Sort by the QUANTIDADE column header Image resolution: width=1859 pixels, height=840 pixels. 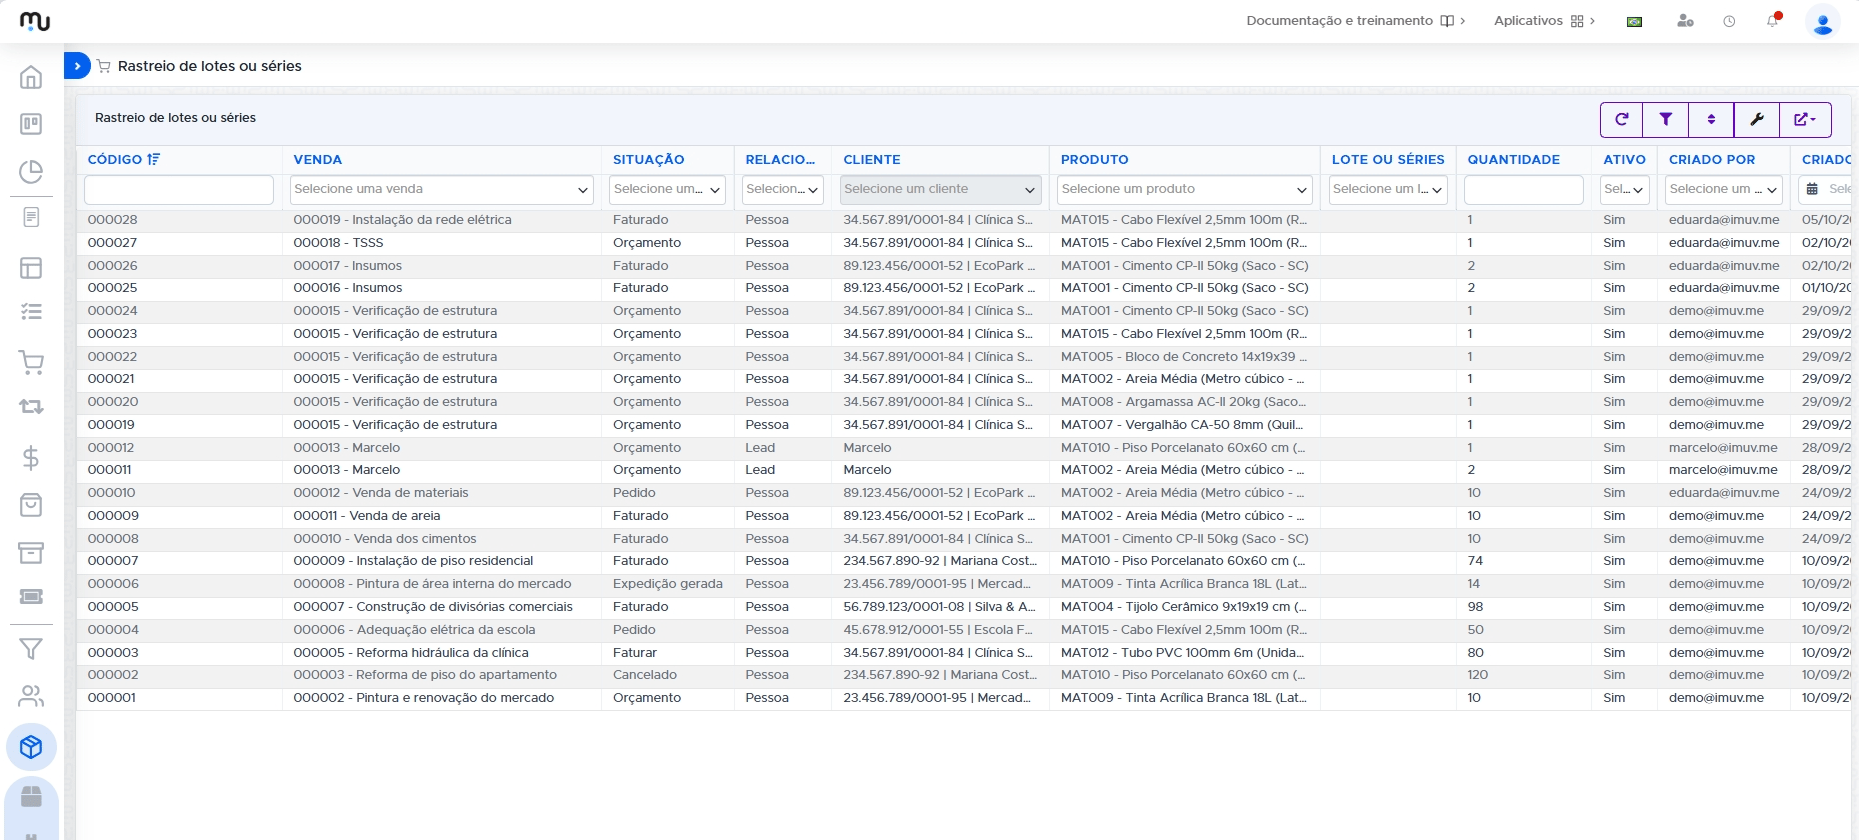click(x=1514, y=160)
